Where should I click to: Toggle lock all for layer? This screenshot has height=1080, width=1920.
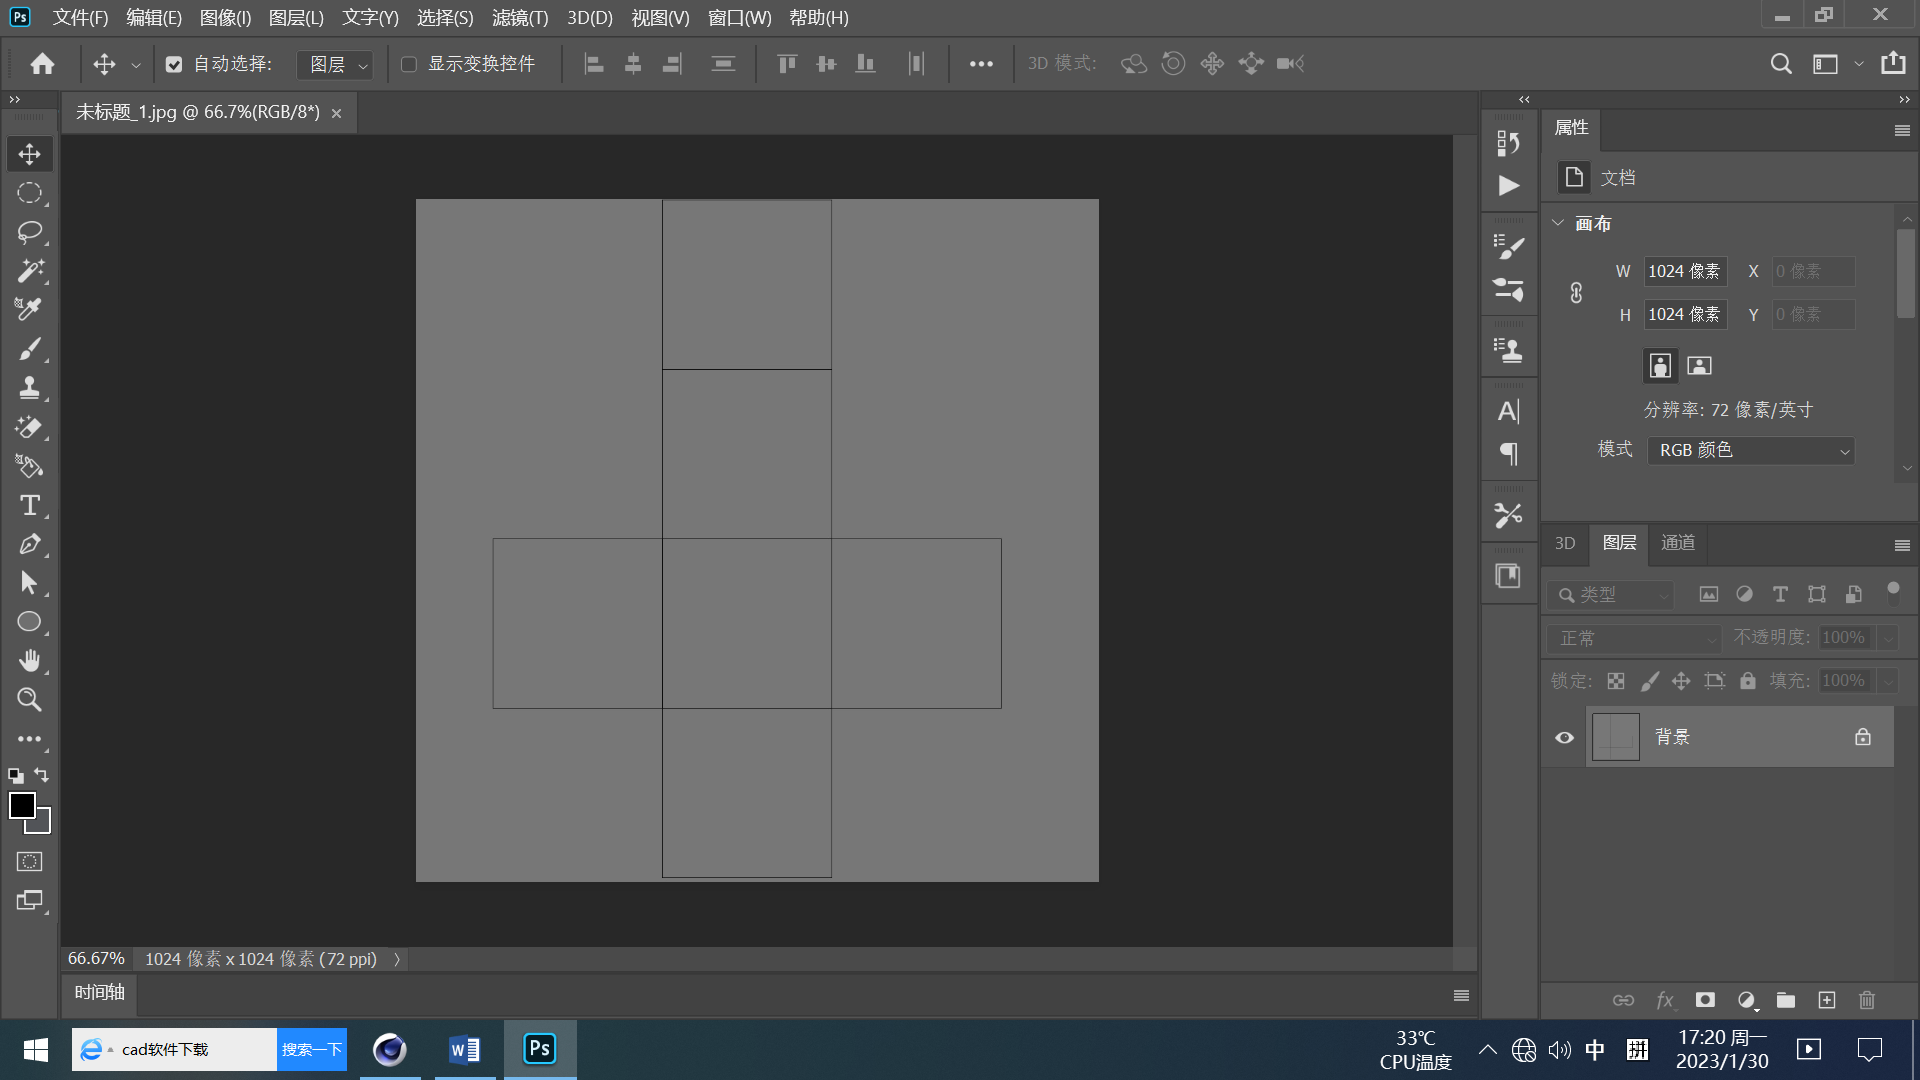[x=1747, y=680]
